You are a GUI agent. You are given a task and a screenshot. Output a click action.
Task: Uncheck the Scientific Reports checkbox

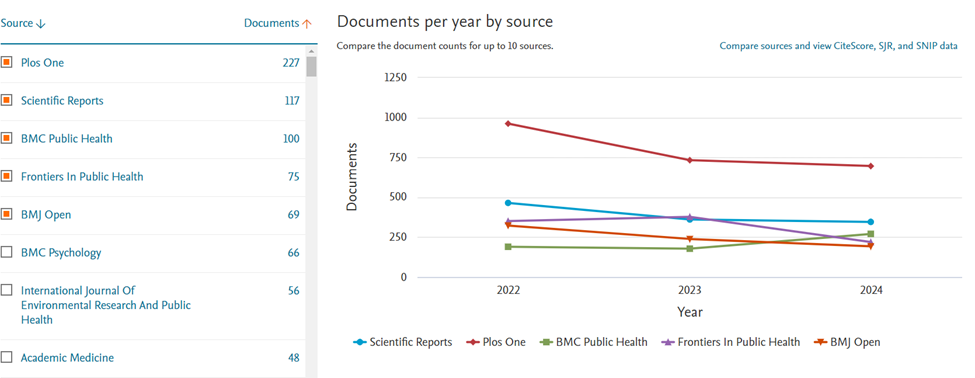tap(7, 100)
